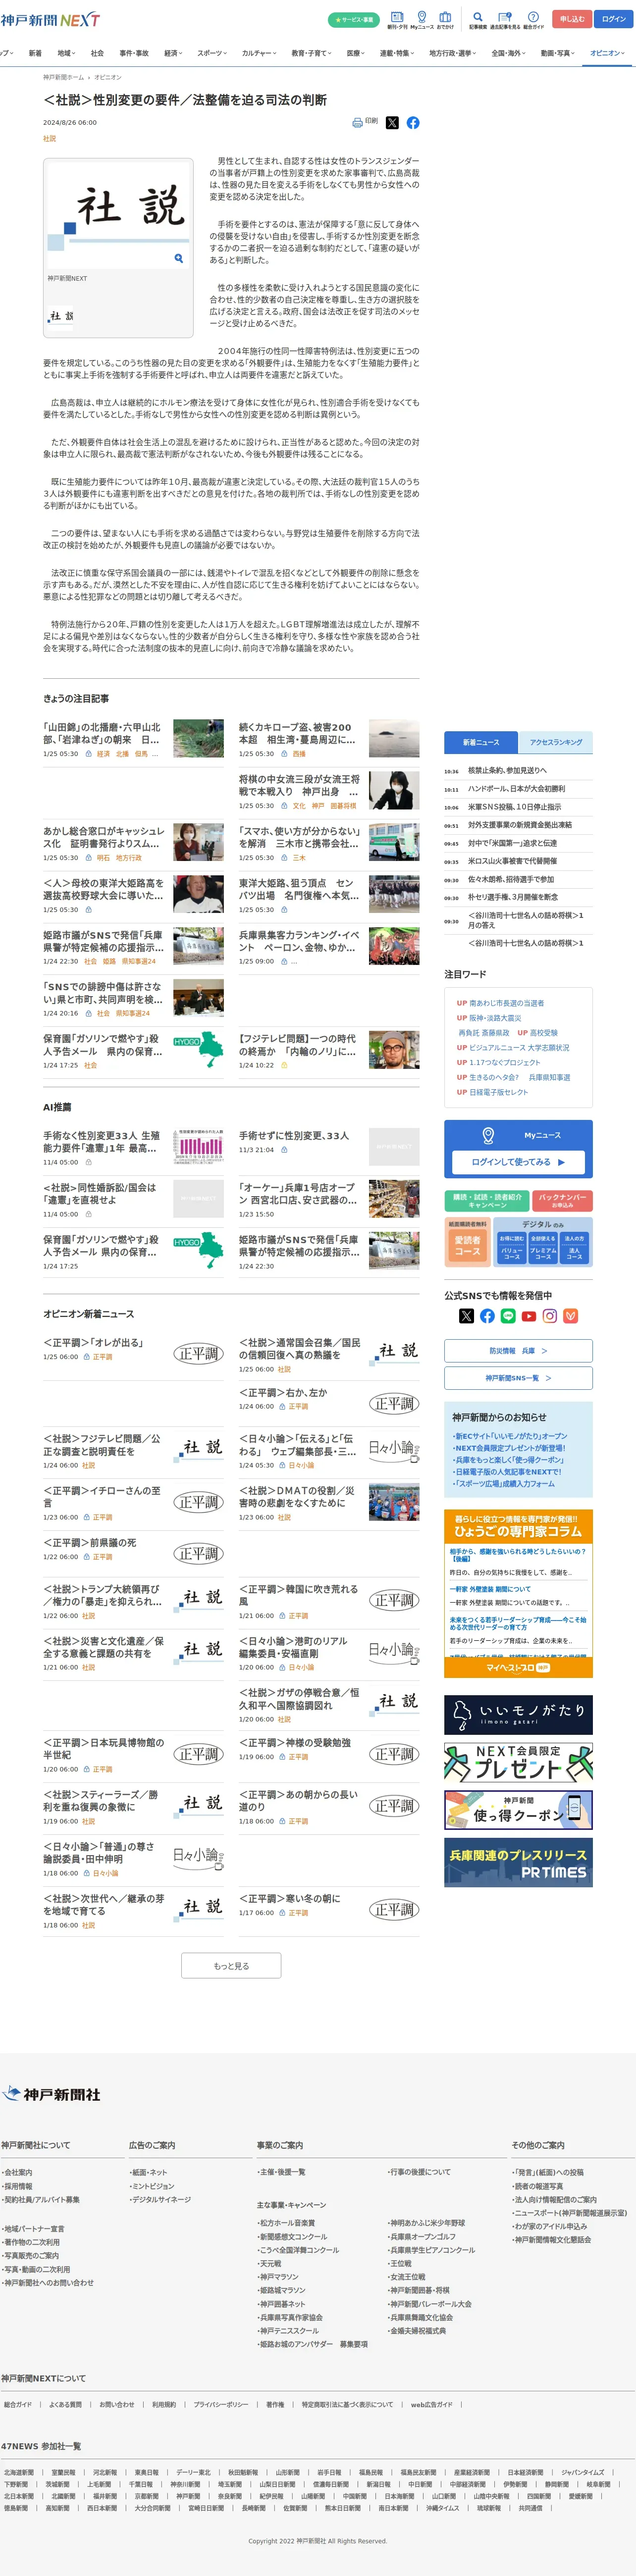The width and height of the screenshot is (636, 2576).
Task: Click もっと見る button
Action: click(231, 1966)
